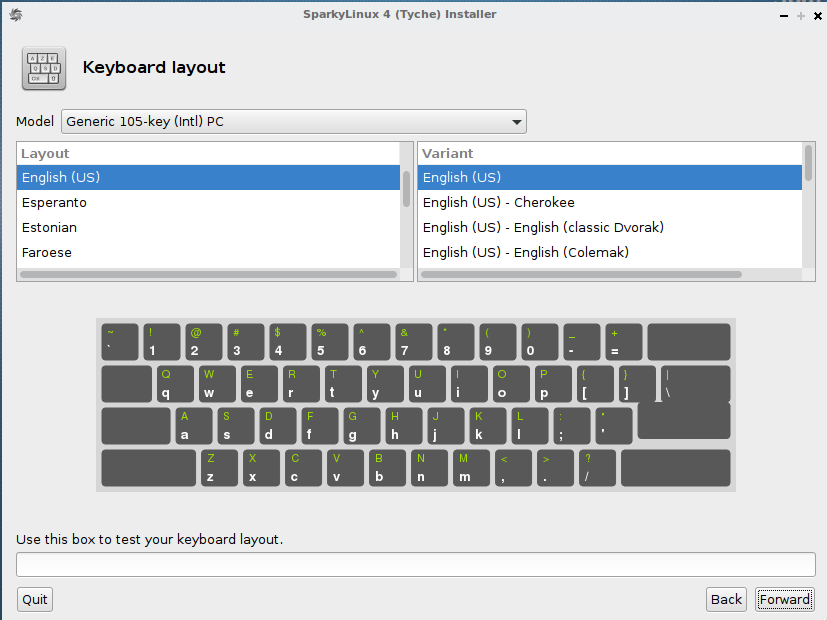The image size is (827, 620).
Task: Click the T key on keyboard preview
Action: [343, 384]
